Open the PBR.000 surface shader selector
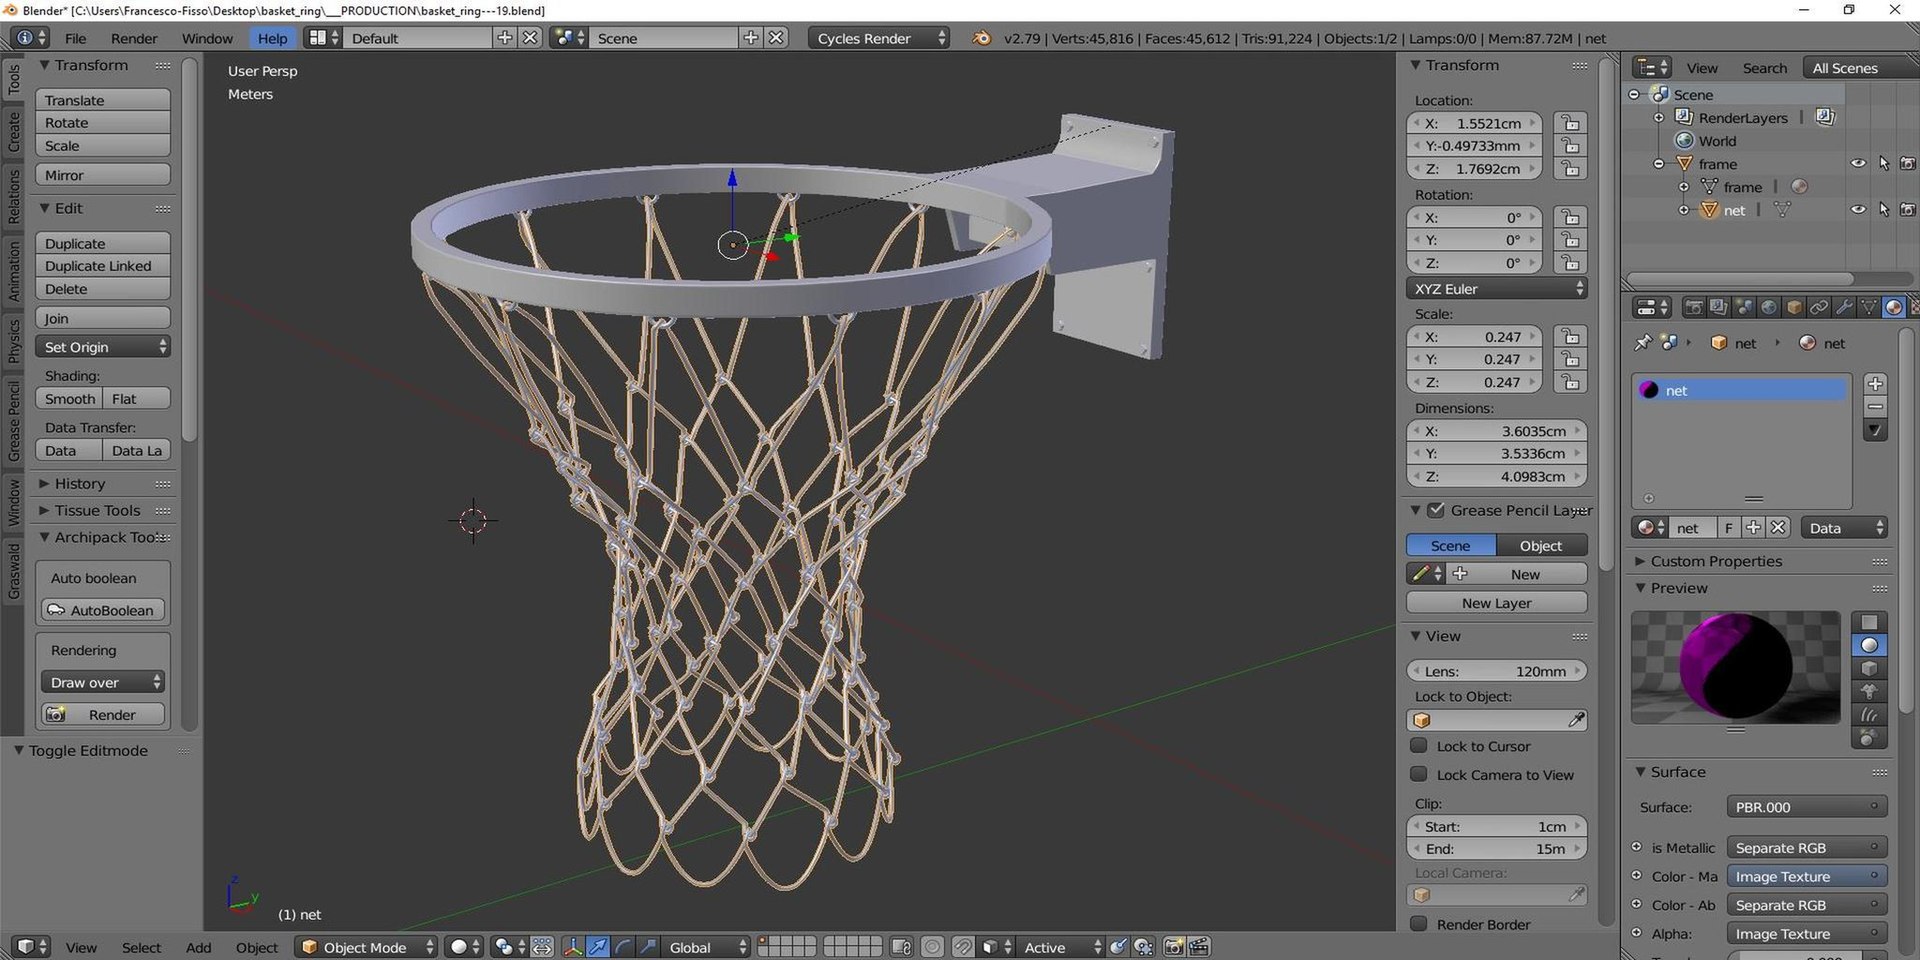Image resolution: width=1920 pixels, height=960 pixels. point(1807,807)
